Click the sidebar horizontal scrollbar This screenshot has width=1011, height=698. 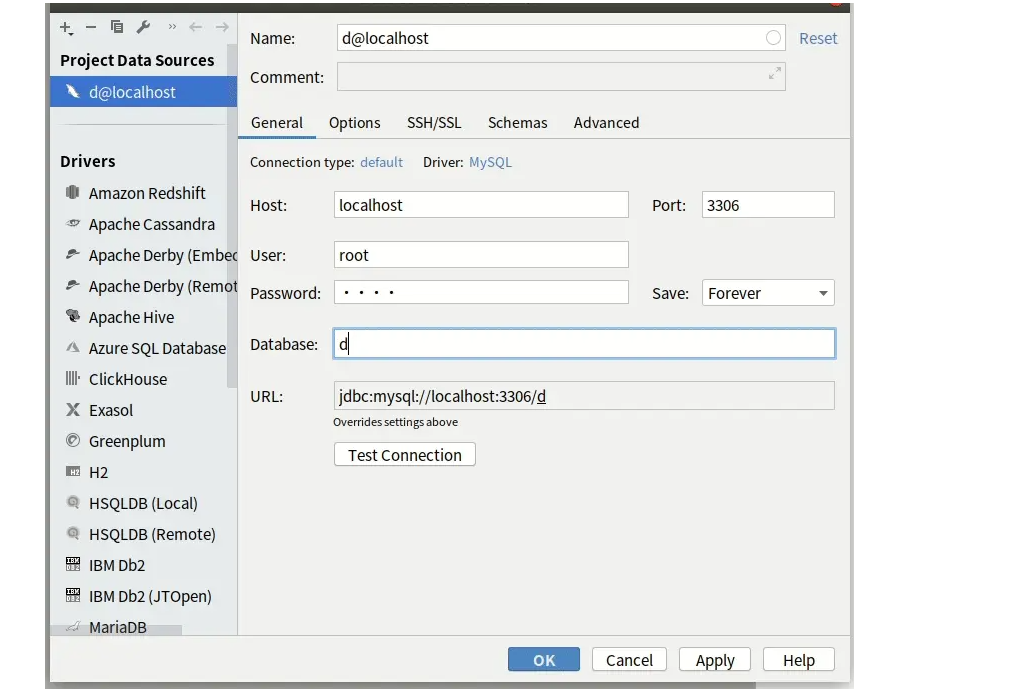click(x=116, y=630)
